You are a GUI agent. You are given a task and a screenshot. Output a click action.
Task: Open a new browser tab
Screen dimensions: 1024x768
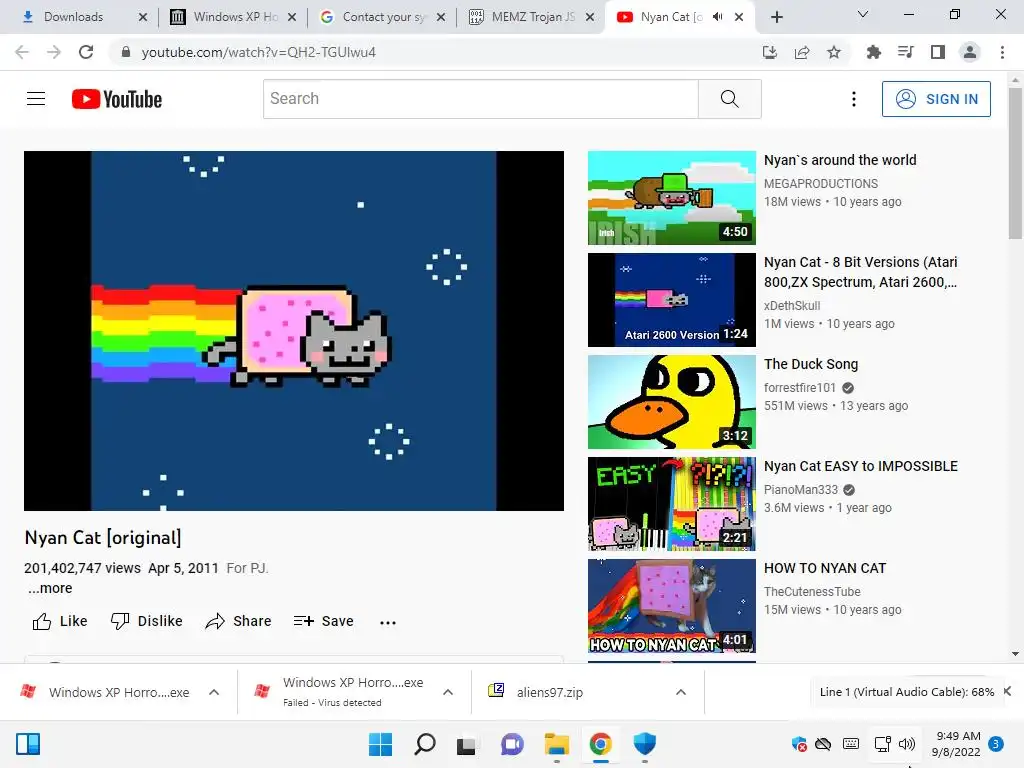pos(776,17)
